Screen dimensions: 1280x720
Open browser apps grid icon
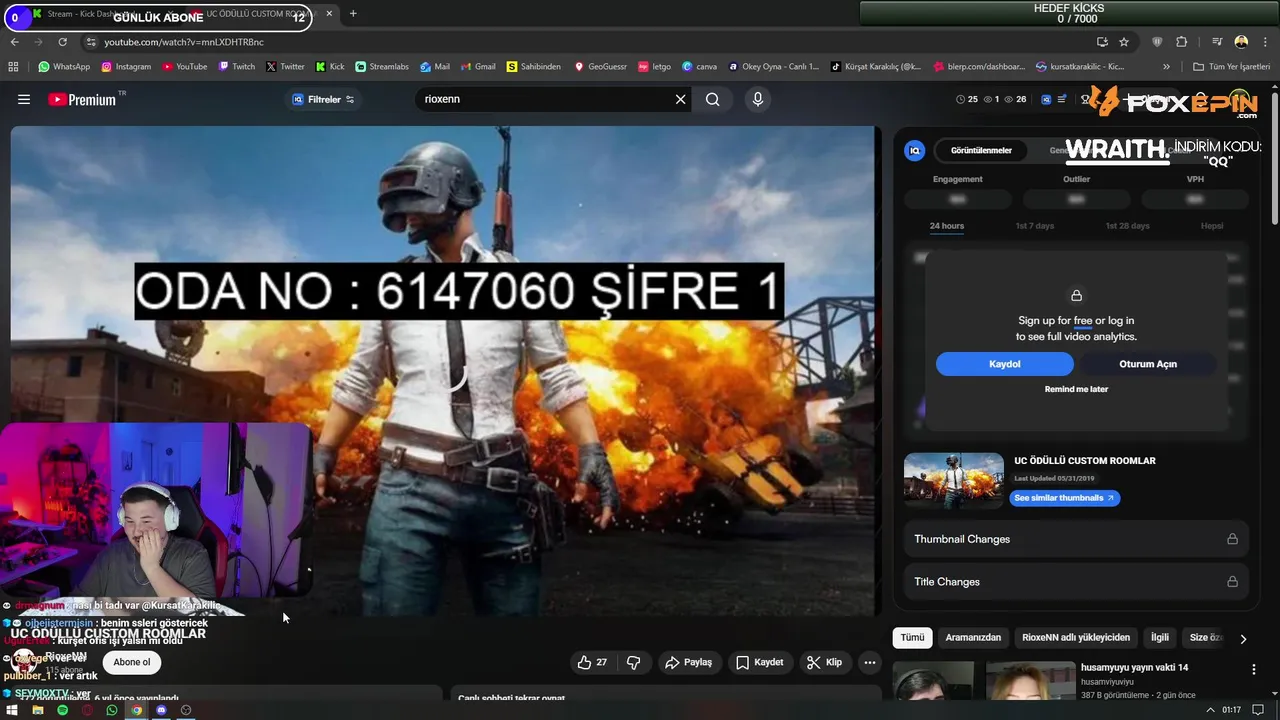click(x=13, y=67)
